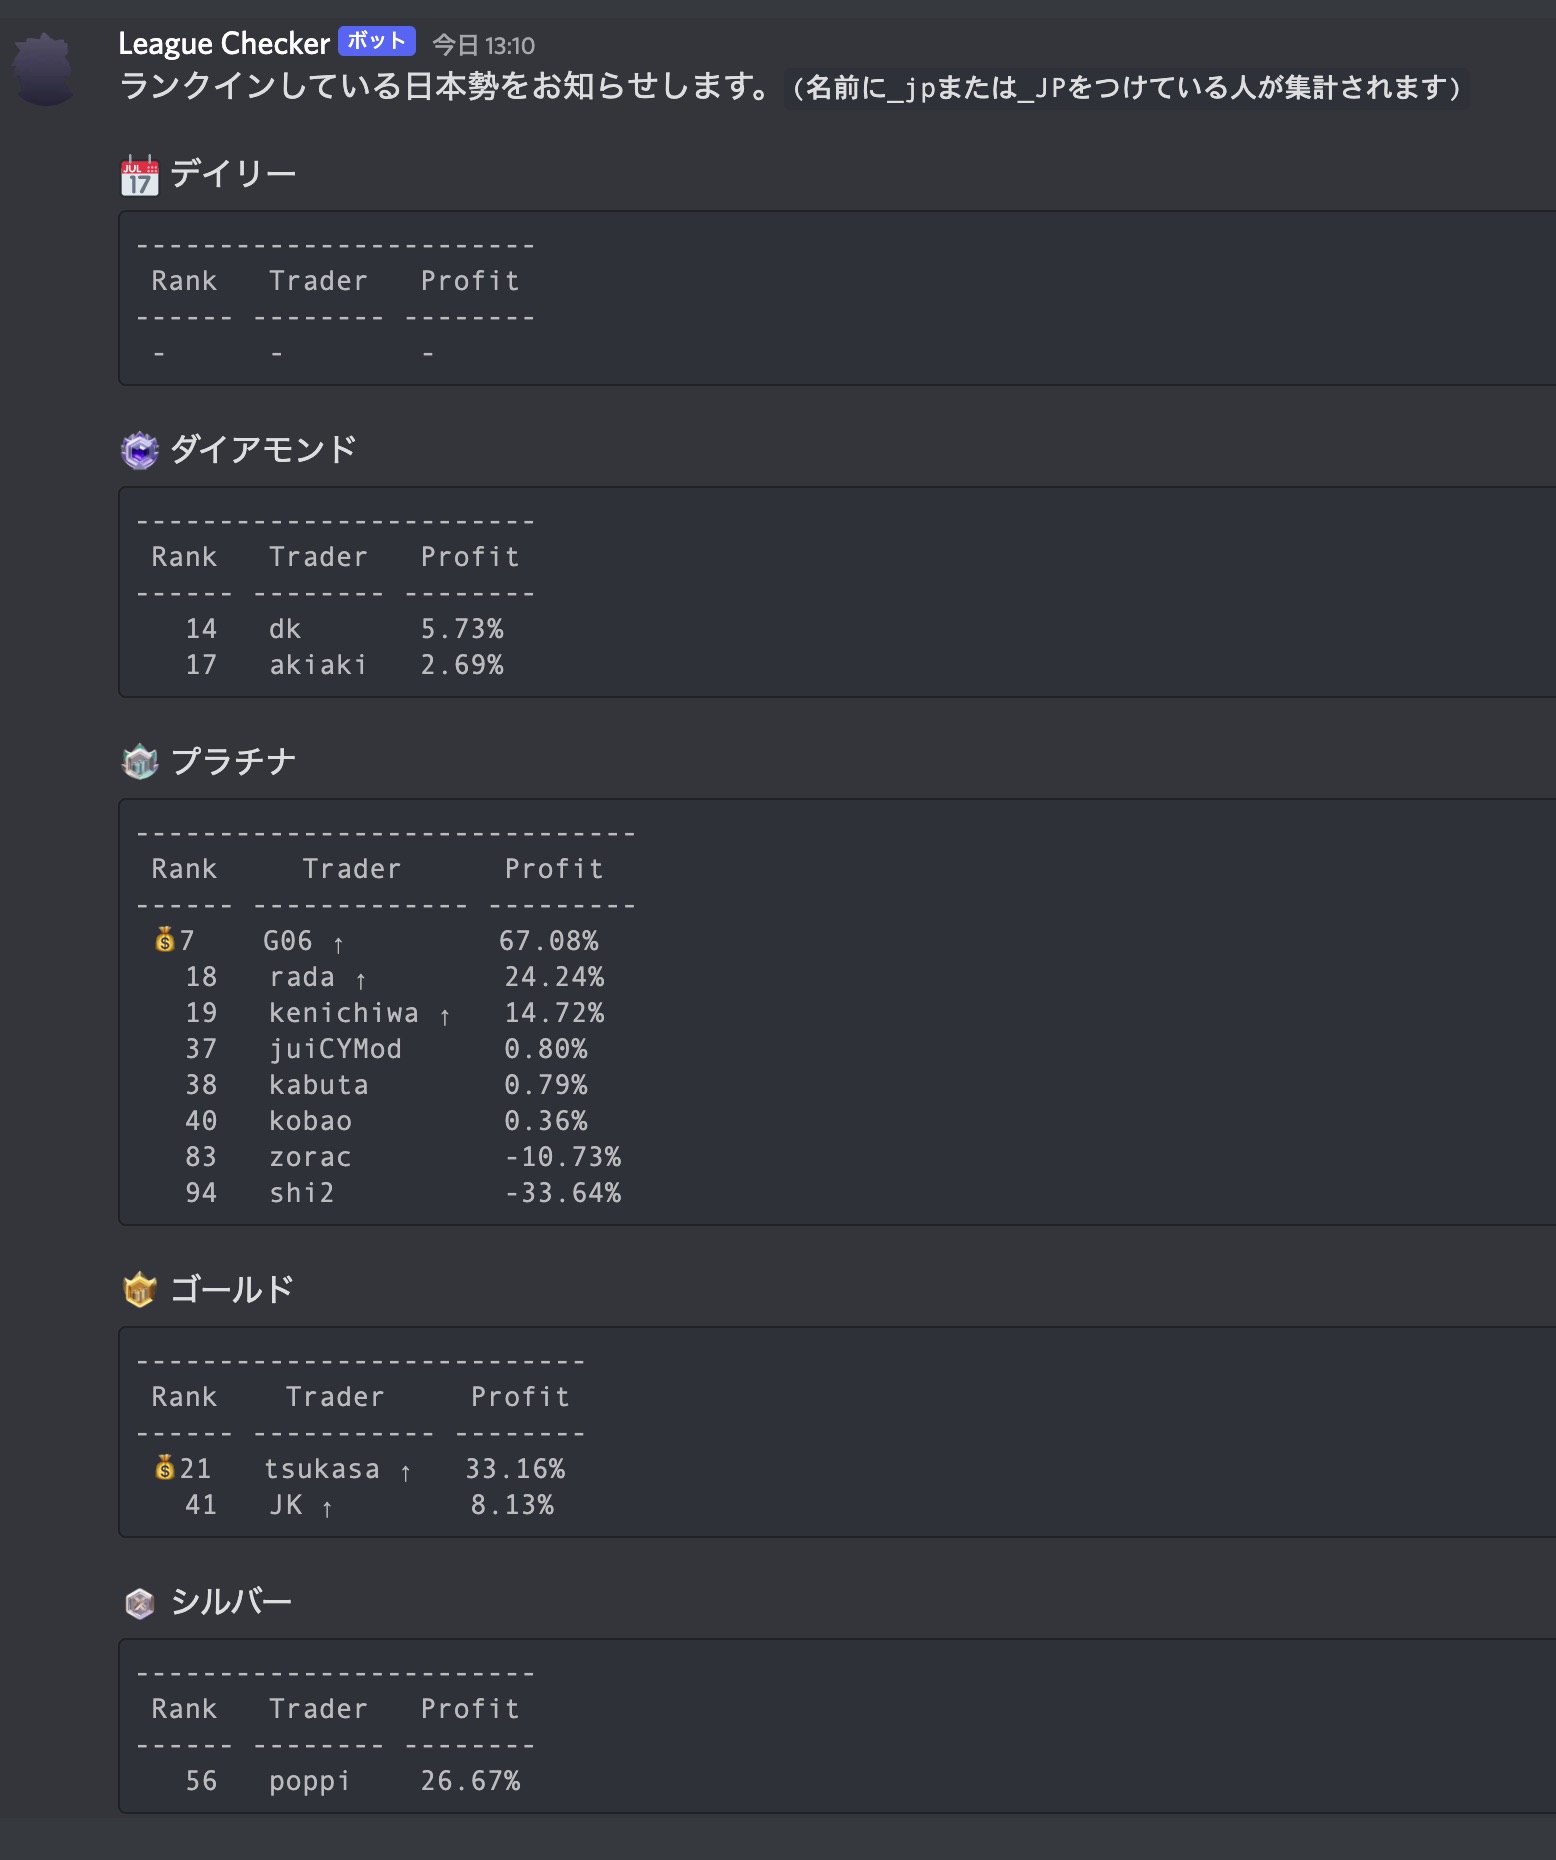Click the ゴールド section heading text
The height and width of the screenshot is (1860, 1556).
click(x=231, y=1290)
